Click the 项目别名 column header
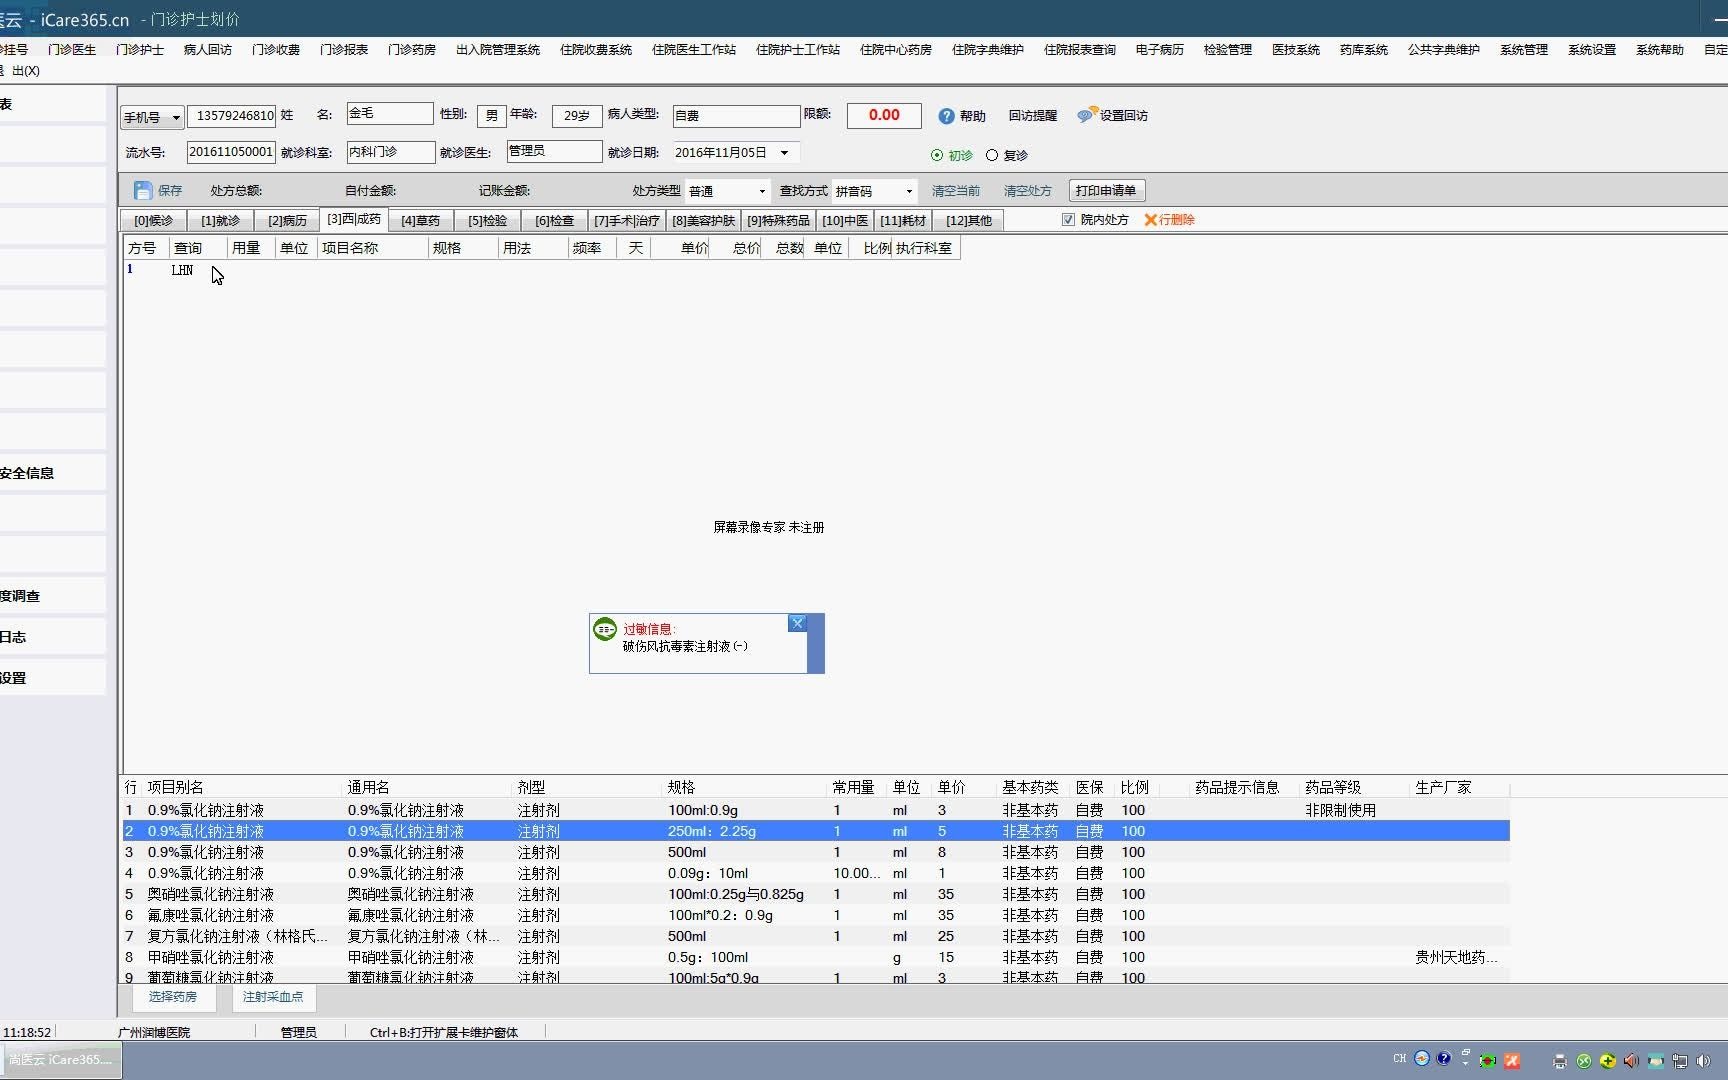This screenshot has height=1080, width=1728. point(176,788)
